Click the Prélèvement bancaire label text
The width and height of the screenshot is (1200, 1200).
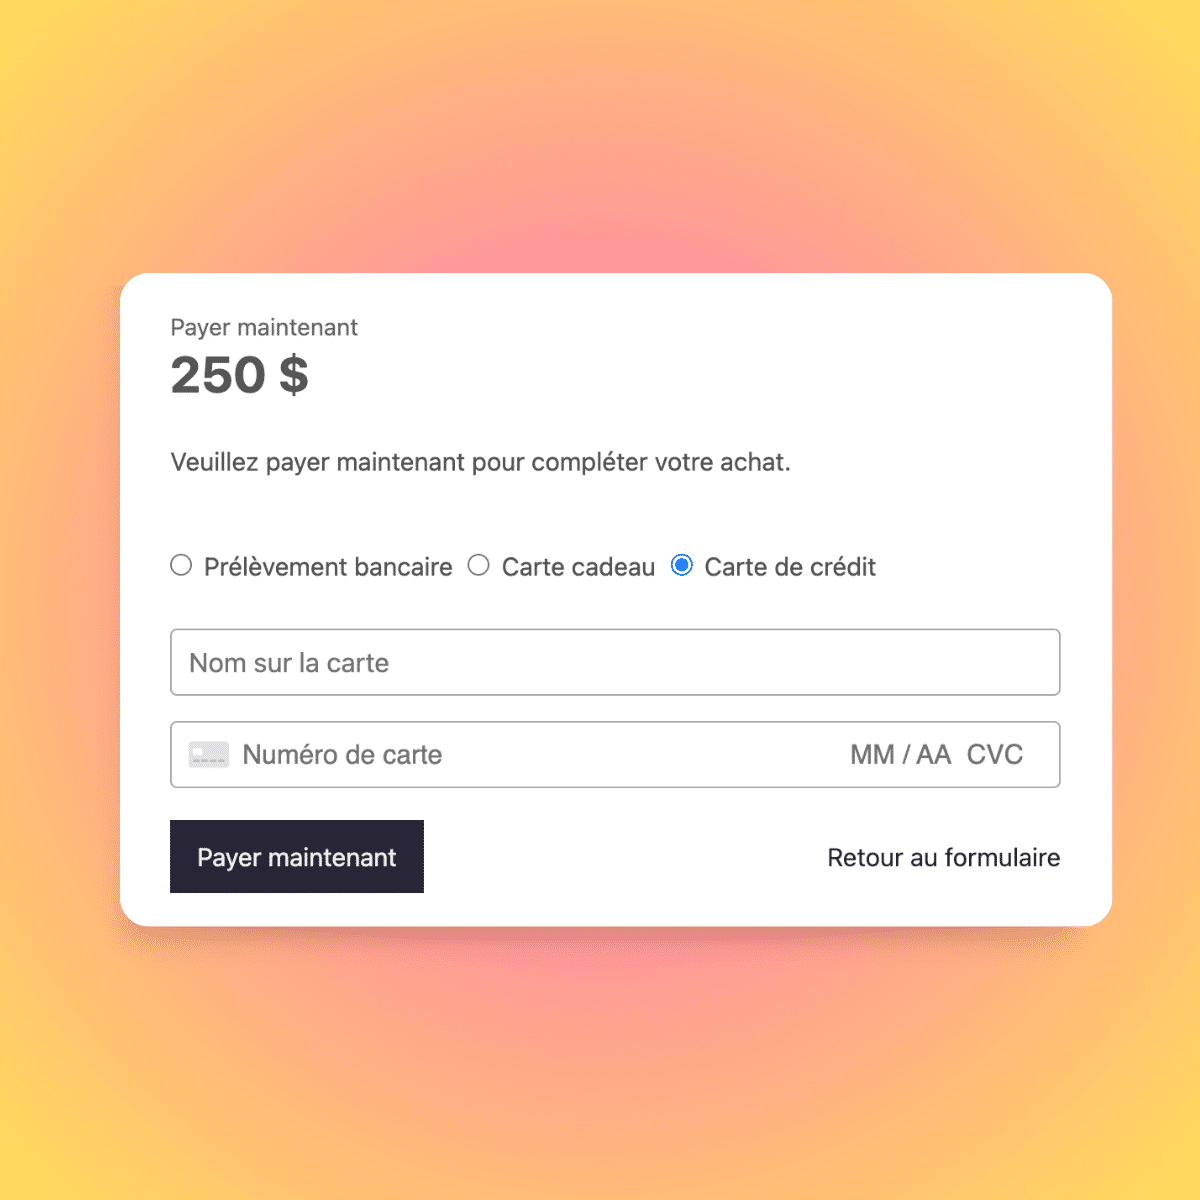tap(328, 566)
